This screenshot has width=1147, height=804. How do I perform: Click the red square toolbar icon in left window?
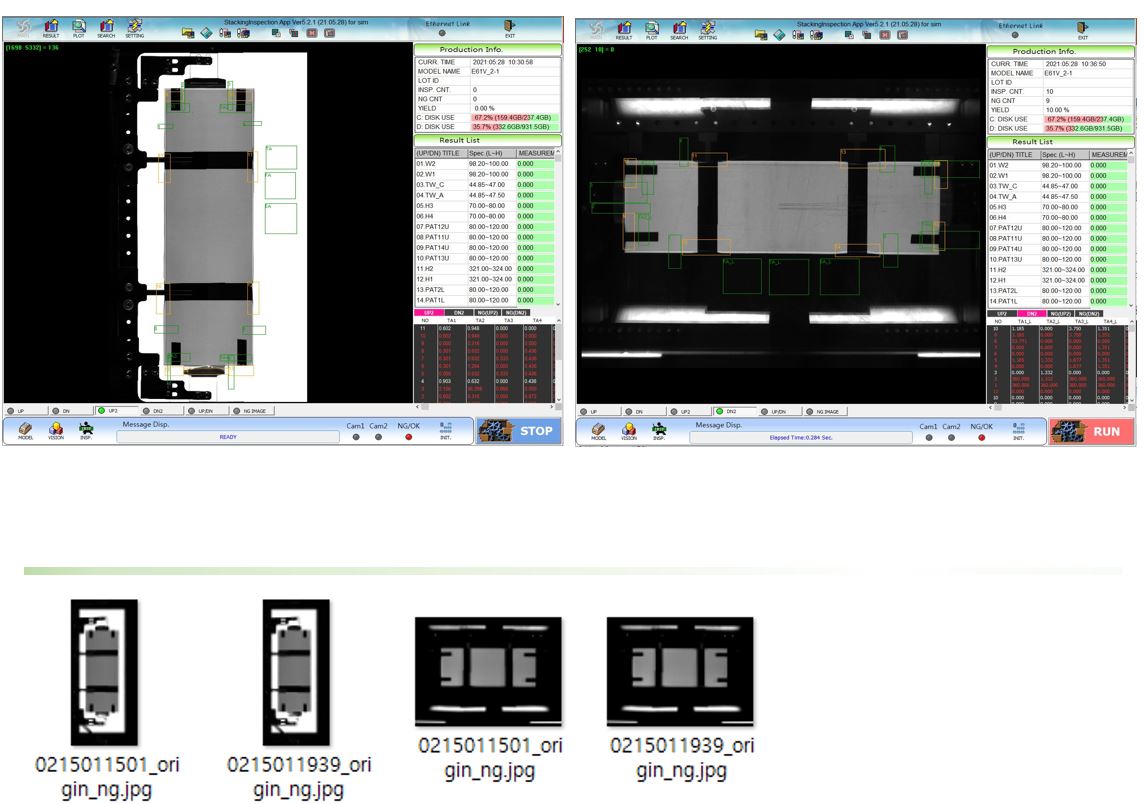312,33
